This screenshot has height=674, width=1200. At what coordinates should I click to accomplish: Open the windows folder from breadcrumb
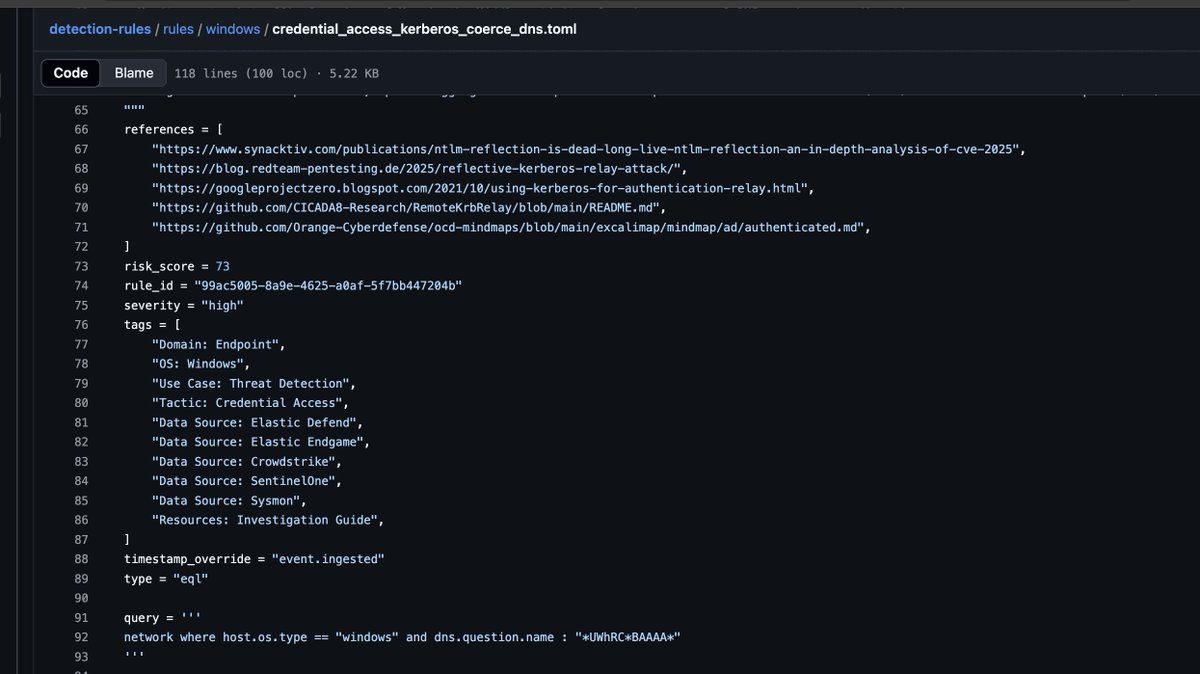[233, 28]
